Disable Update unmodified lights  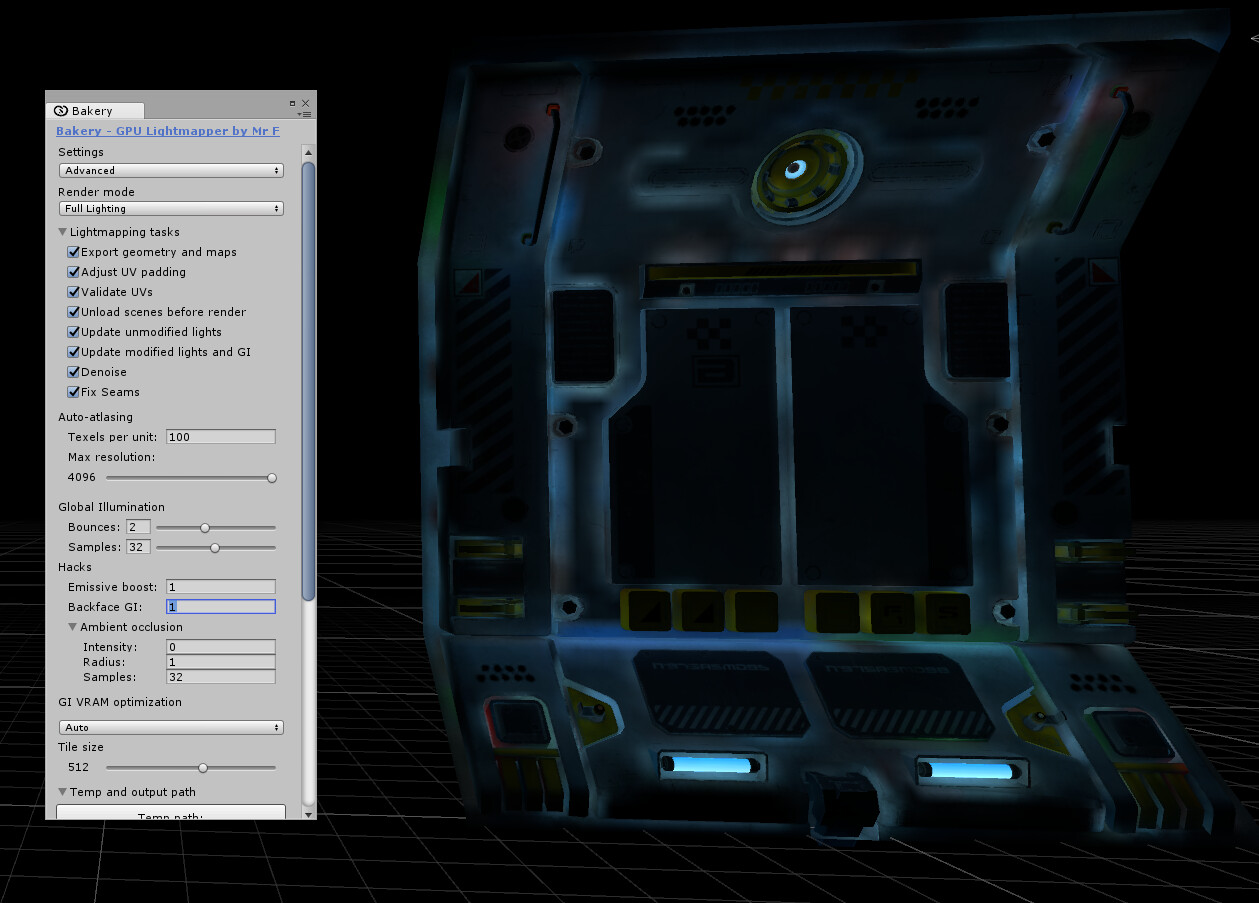pyautogui.click(x=73, y=332)
